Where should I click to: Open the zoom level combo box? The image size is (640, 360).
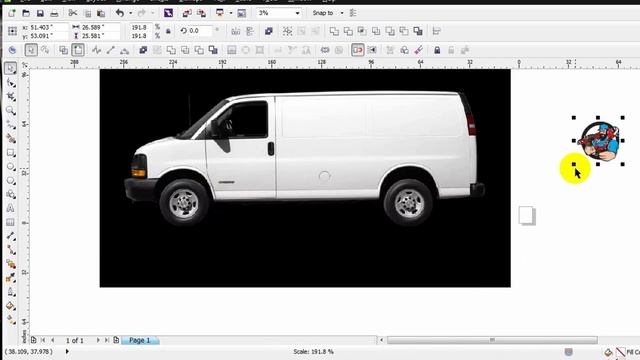coord(279,13)
